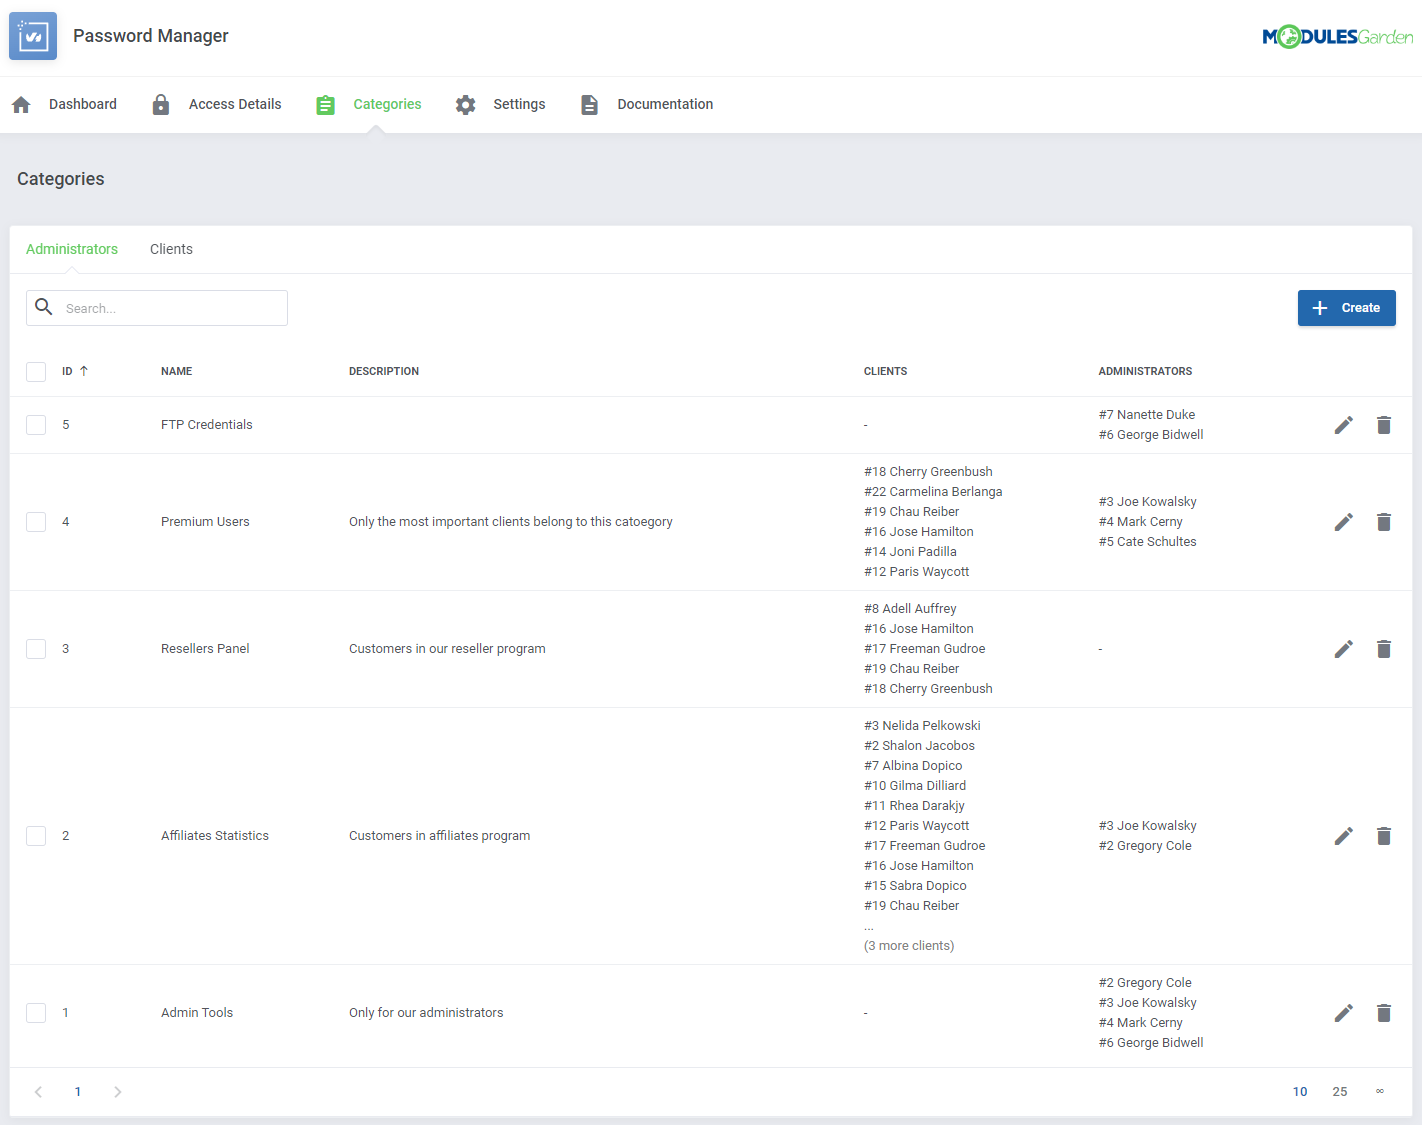Viewport: 1422px width, 1125px height.
Task: Delete the Premium Users category
Action: pos(1384,522)
